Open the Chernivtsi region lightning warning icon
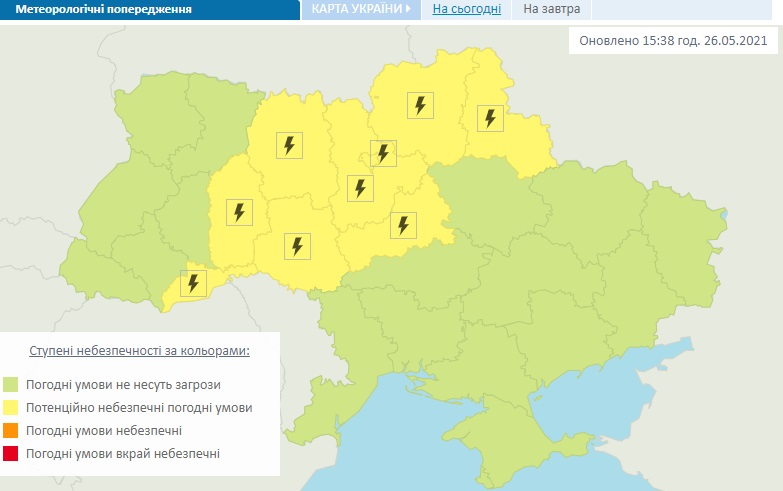The width and height of the screenshot is (783, 491). pos(193,283)
